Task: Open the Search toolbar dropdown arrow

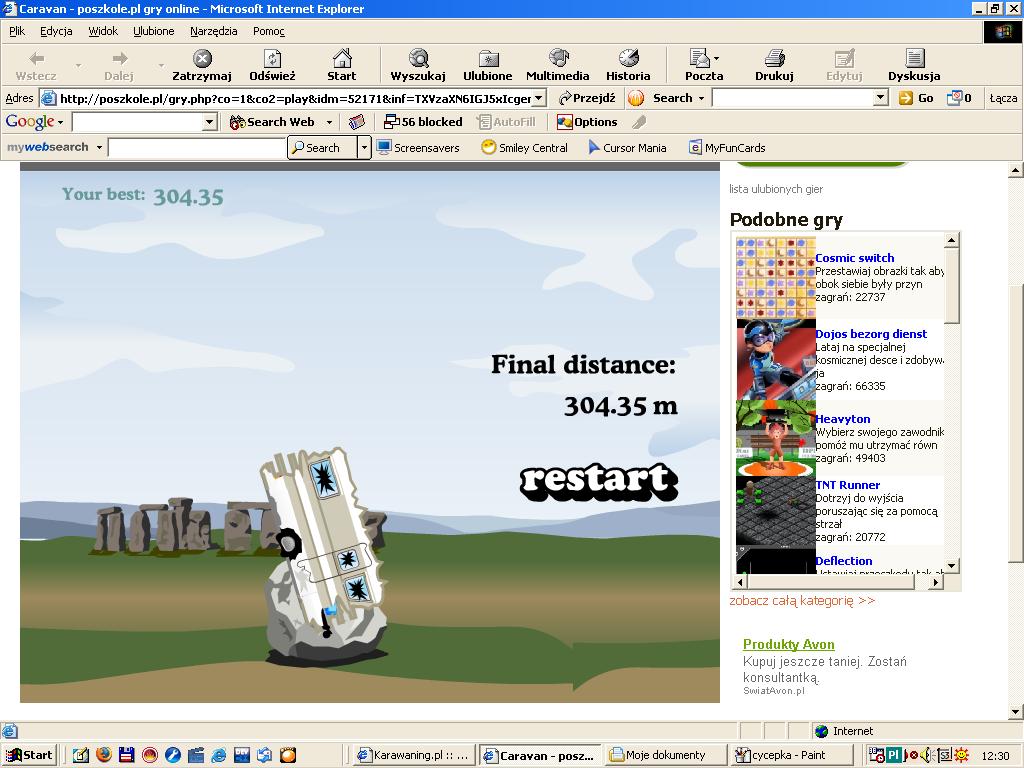Action: (702, 98)
